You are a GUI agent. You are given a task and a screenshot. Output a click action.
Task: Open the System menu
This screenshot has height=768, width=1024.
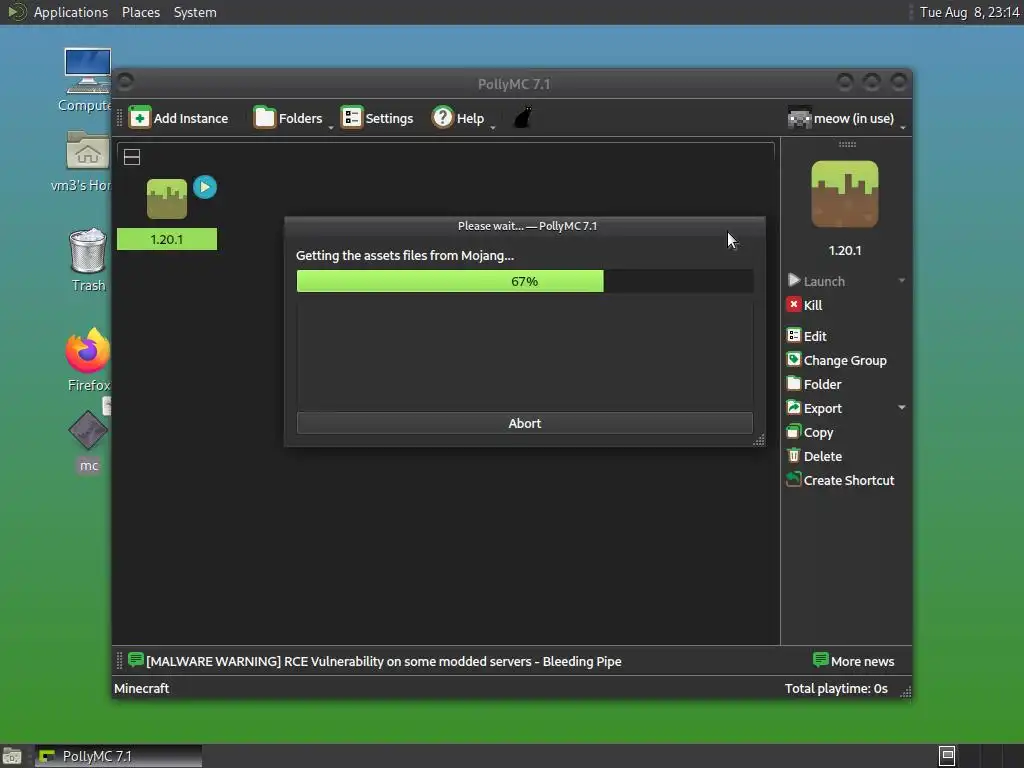point(195,12)
